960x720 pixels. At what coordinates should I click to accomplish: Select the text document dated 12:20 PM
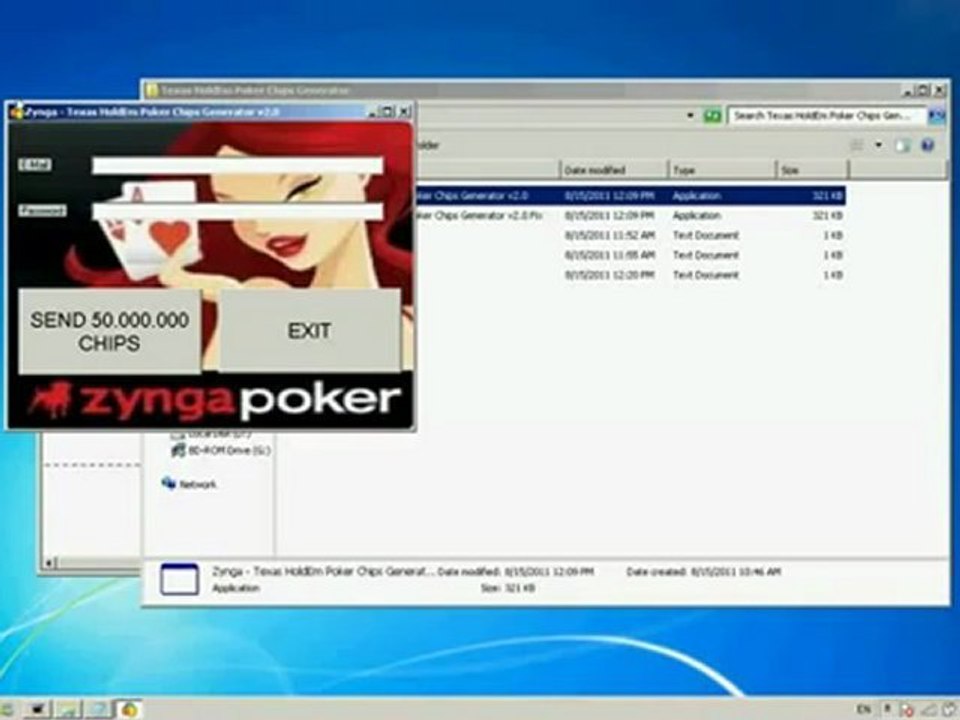(x=631, y=275)
